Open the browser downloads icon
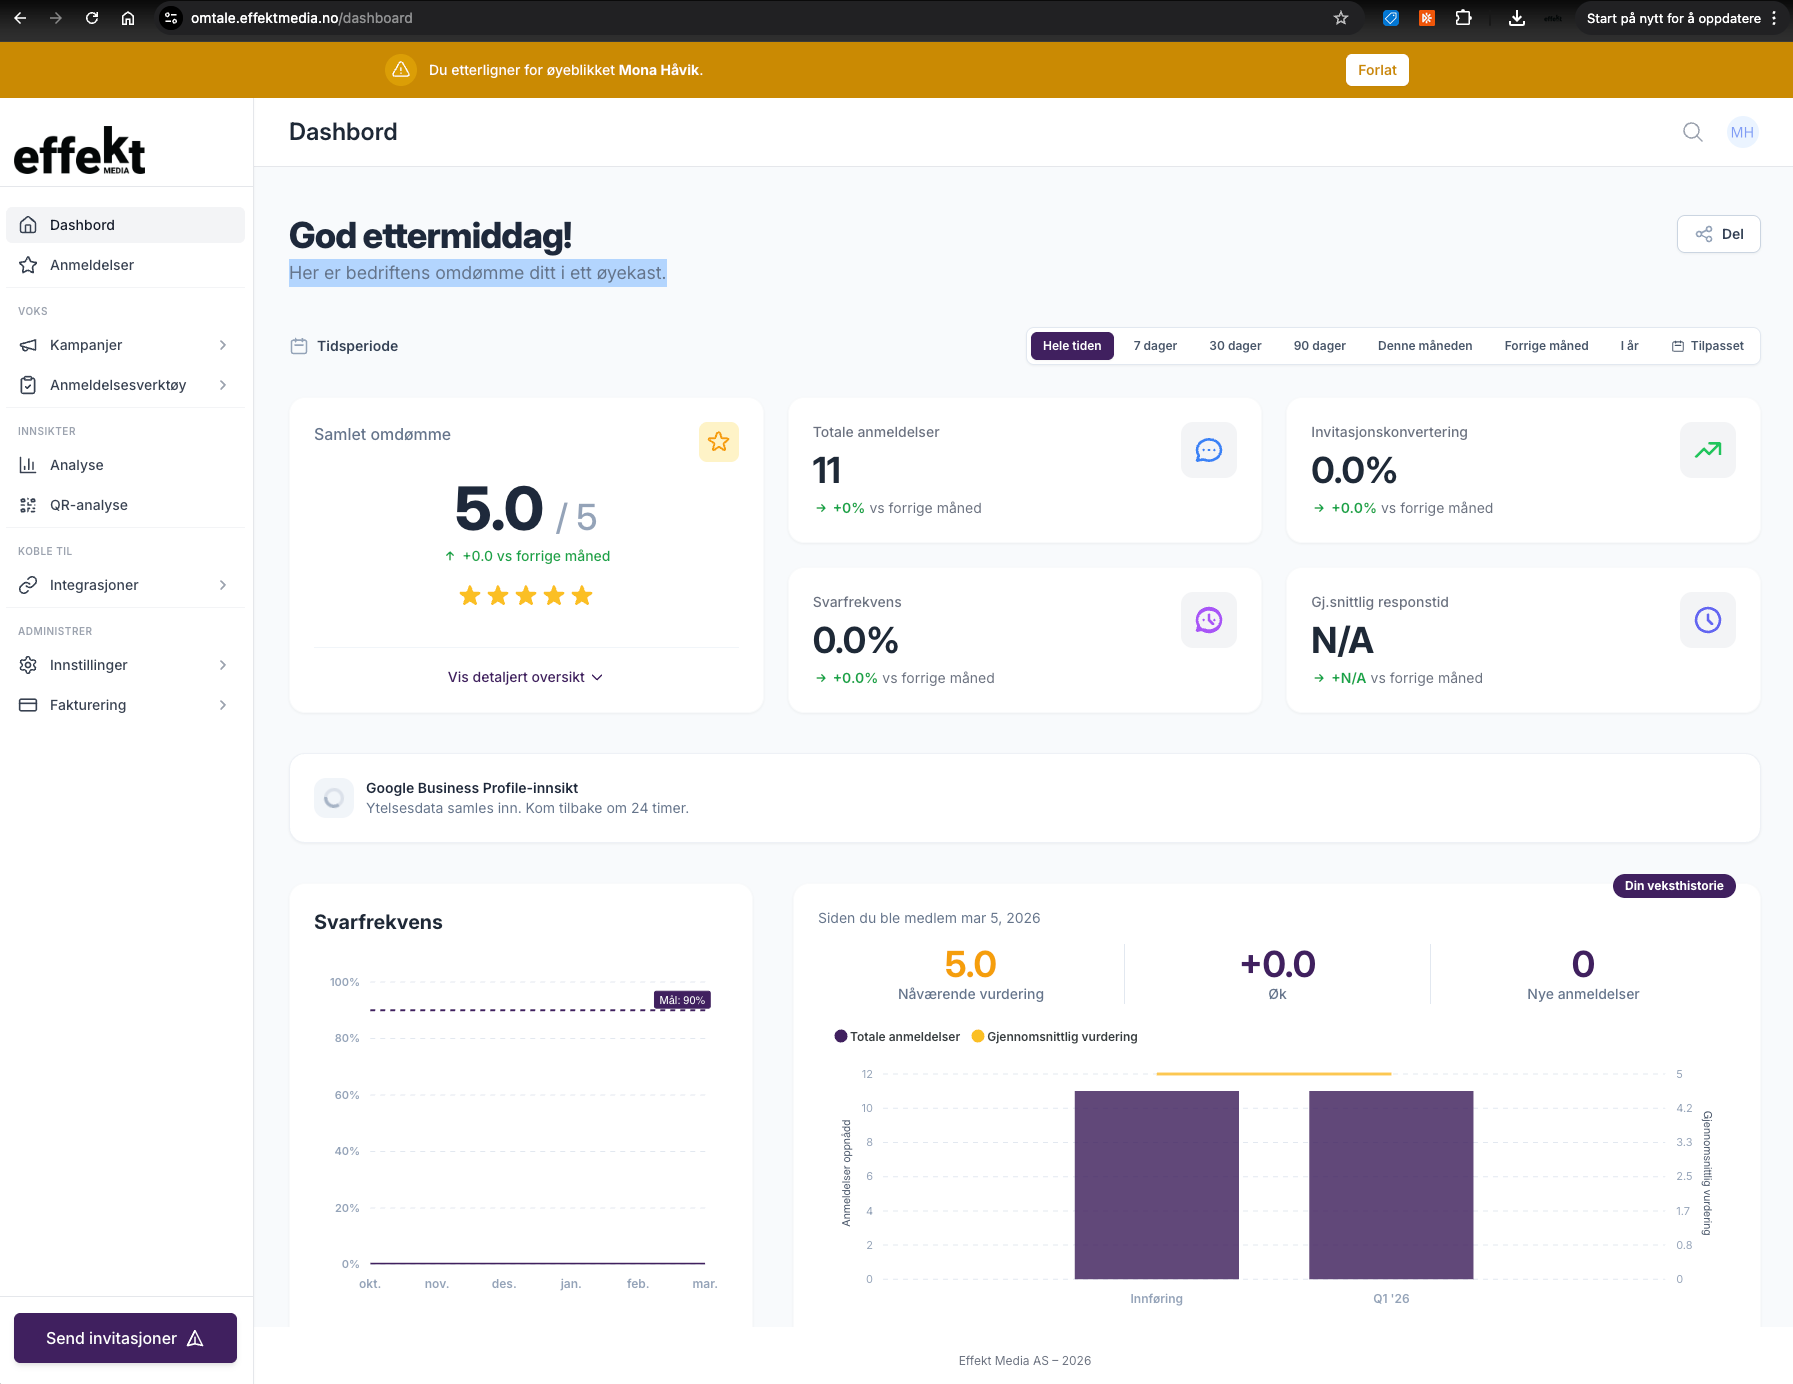1793x1384 pixels. (x=1516, y=18)
